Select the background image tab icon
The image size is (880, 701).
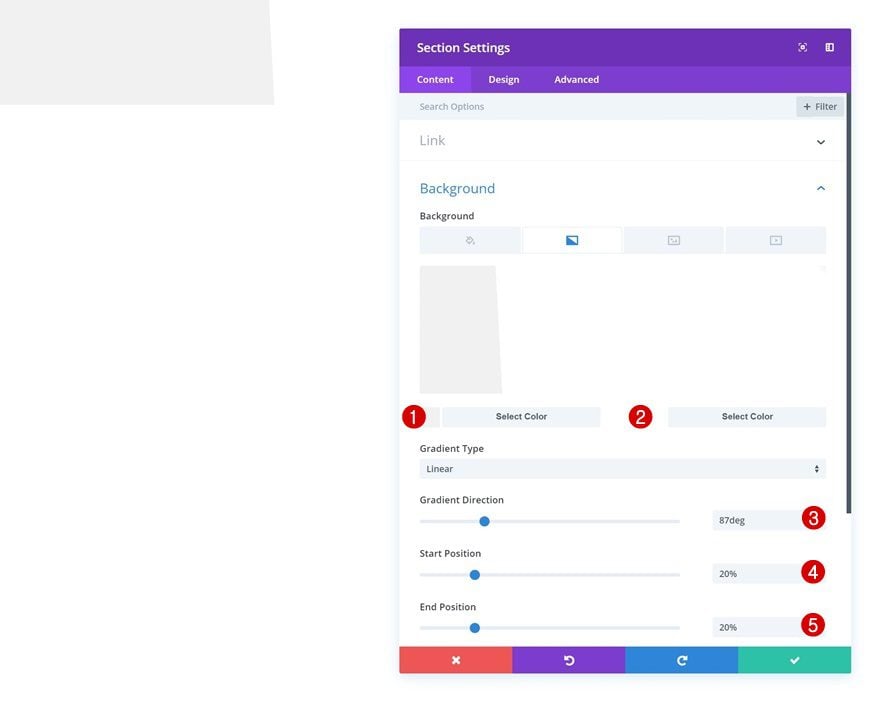(x=674, y=240)
